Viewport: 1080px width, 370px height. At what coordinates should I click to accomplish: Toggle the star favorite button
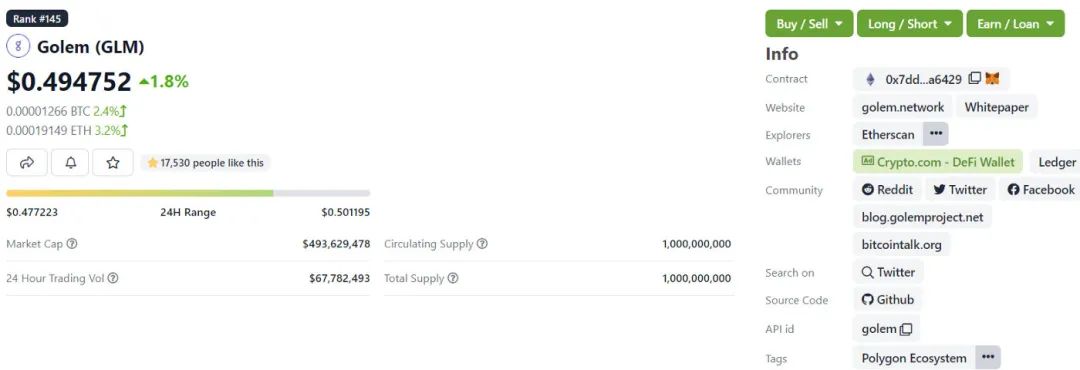[113, 163]
